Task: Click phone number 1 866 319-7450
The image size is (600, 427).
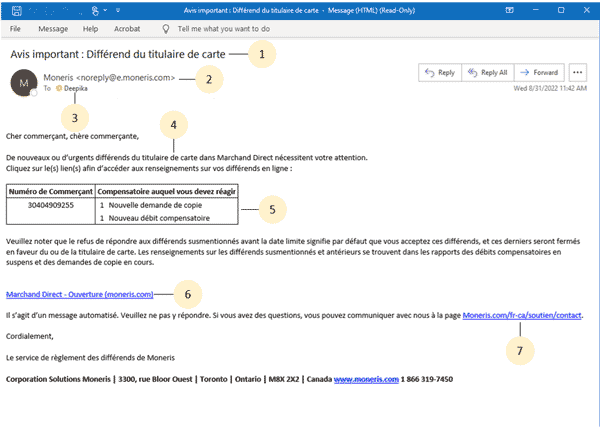Action: tap(427, 379)
